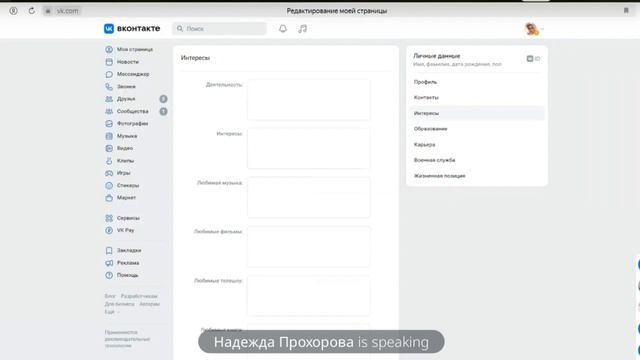Select the Карьера tab
640x360 pixels.
477,144
